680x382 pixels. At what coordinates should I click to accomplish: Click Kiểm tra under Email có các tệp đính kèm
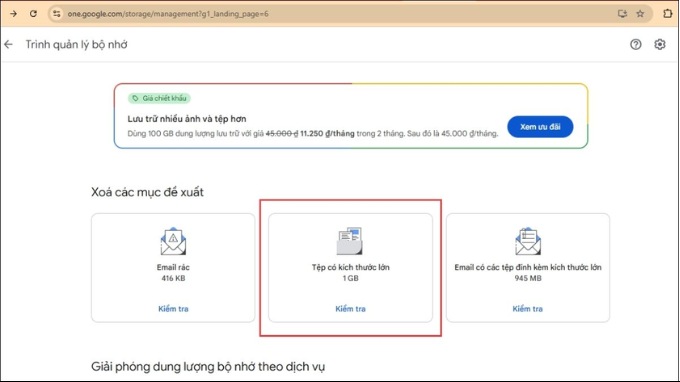click(x=527, y=309)
